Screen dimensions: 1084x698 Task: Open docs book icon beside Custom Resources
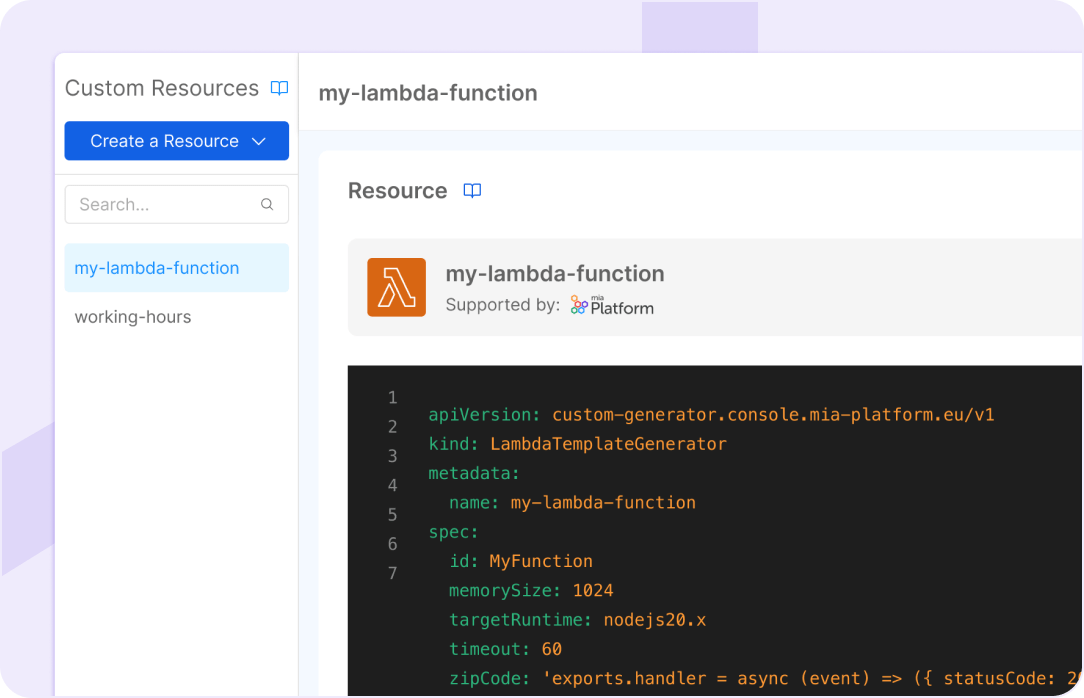[280, 88]
